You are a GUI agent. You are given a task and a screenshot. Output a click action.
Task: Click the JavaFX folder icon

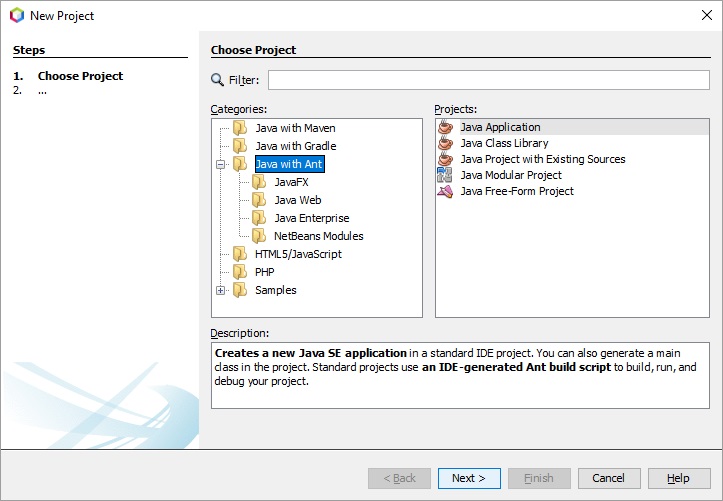click(x=259, y=182)
